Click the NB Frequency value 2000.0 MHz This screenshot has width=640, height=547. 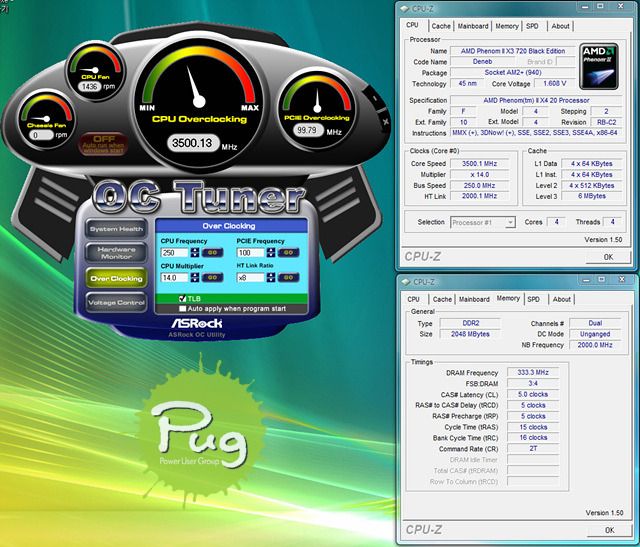pos(595,345)
